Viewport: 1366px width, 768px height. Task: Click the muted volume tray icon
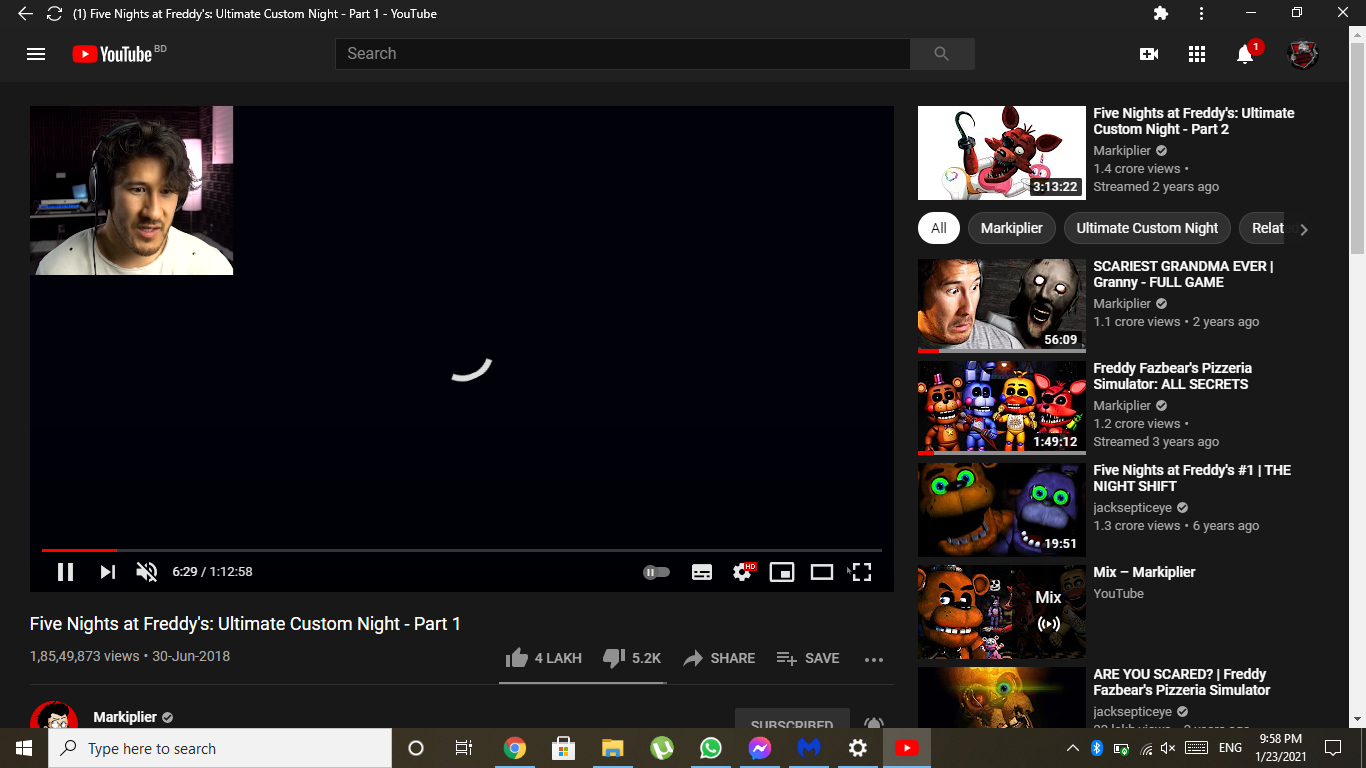point(1169,748)
